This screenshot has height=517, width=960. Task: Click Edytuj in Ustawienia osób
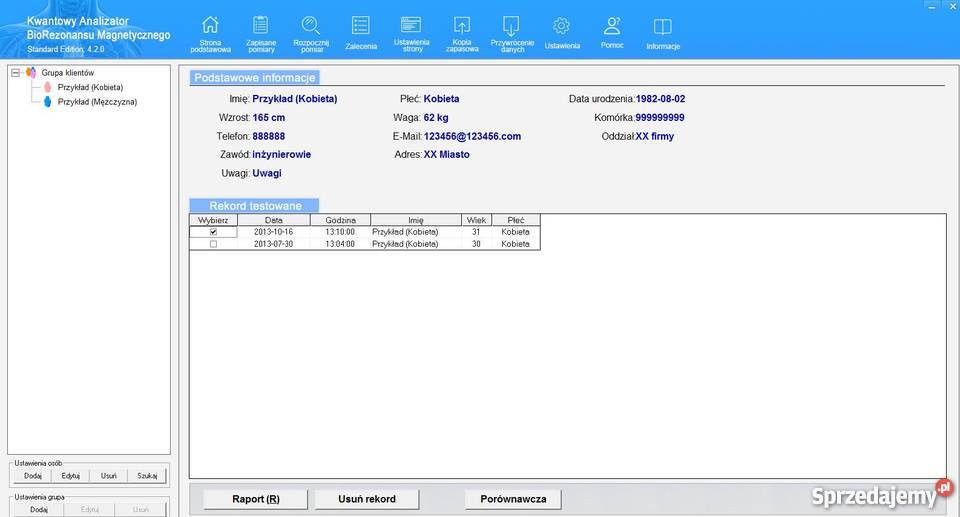point(71,476)
